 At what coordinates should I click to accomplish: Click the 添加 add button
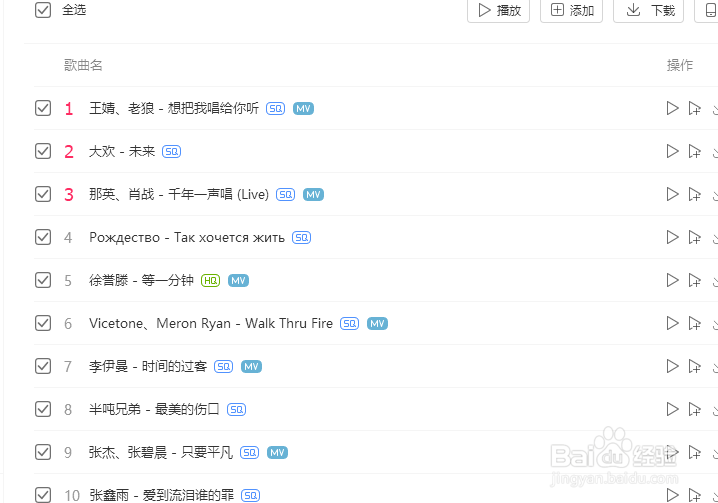(571, 10)
